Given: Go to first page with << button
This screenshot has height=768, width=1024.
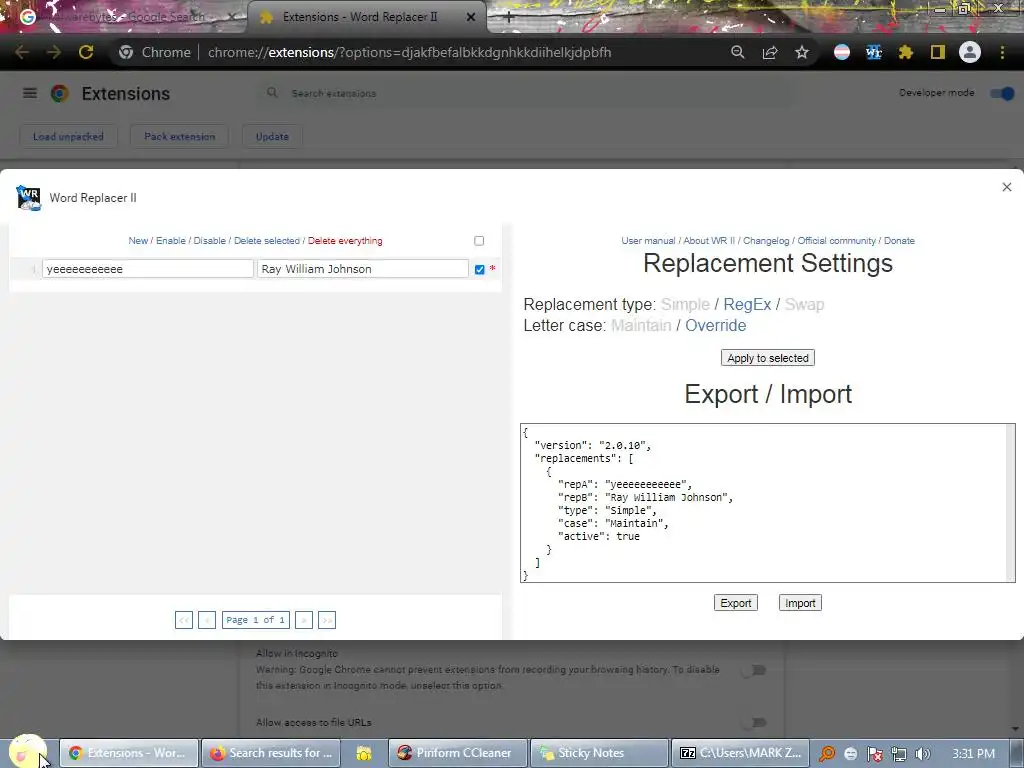Looking at the screenshot, I should pos(184,620).
